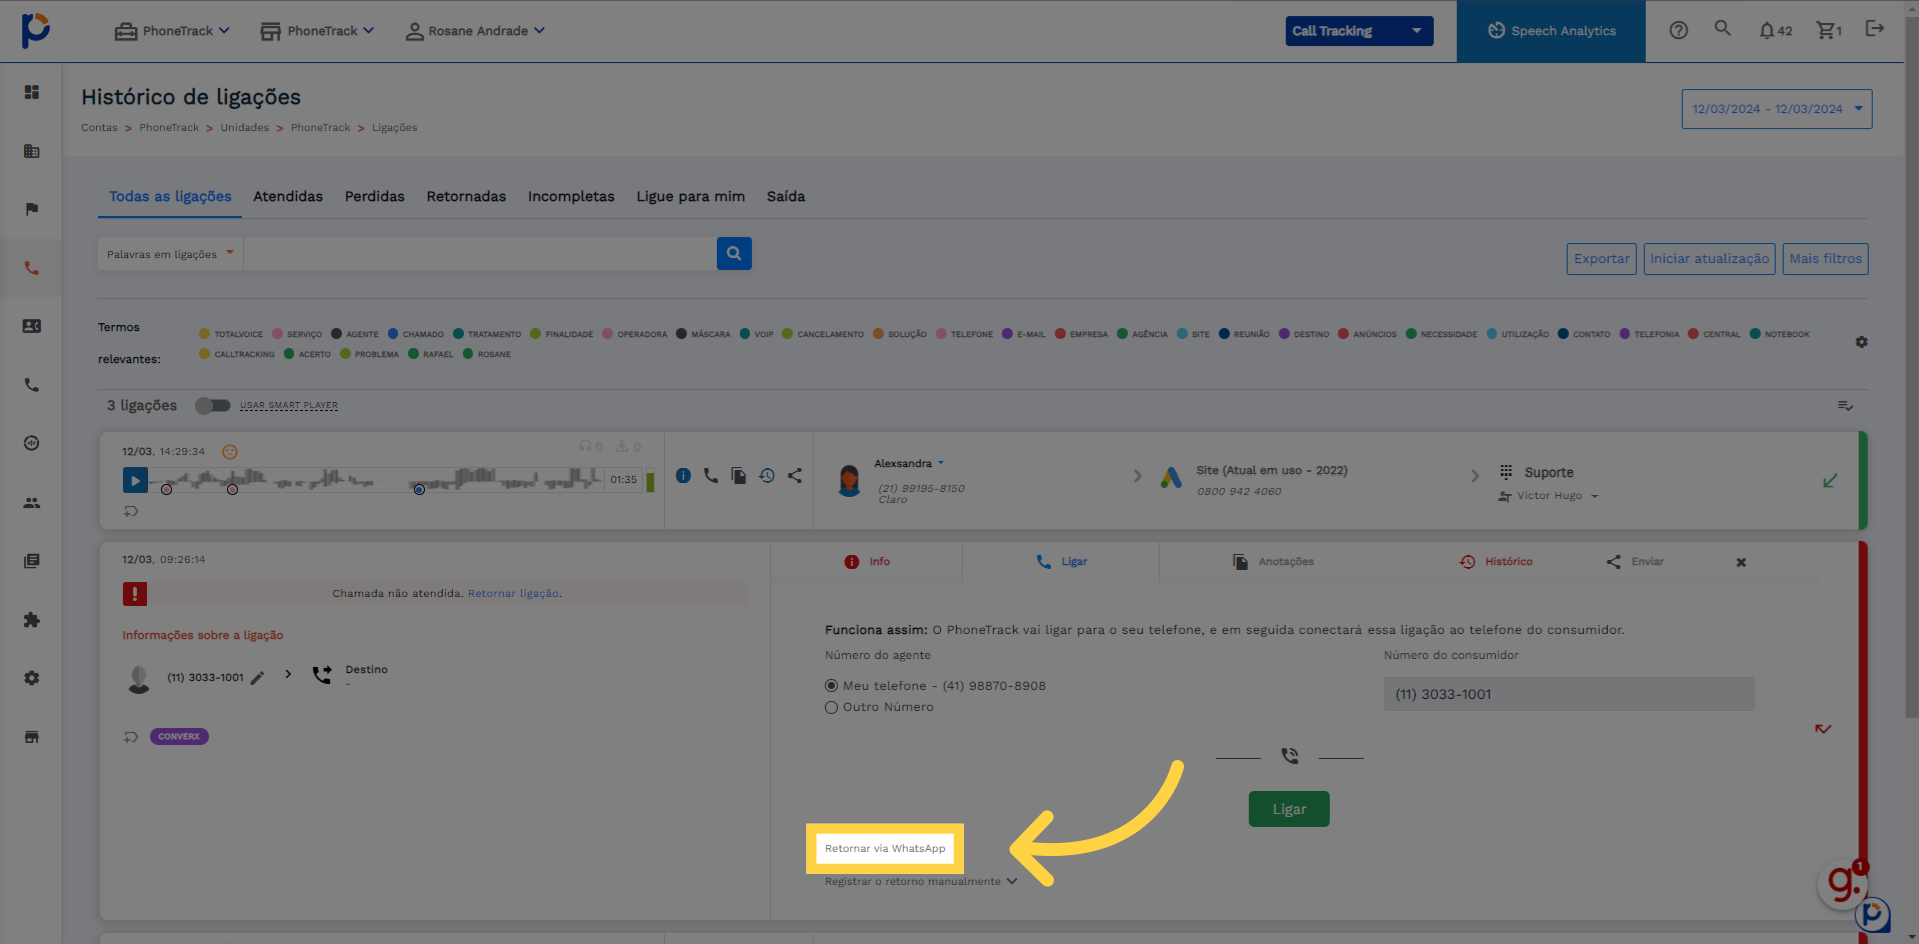Screen dimensions: 1919x944
Task: Toggle the AGENTE term filter
Action: point(355,334)
